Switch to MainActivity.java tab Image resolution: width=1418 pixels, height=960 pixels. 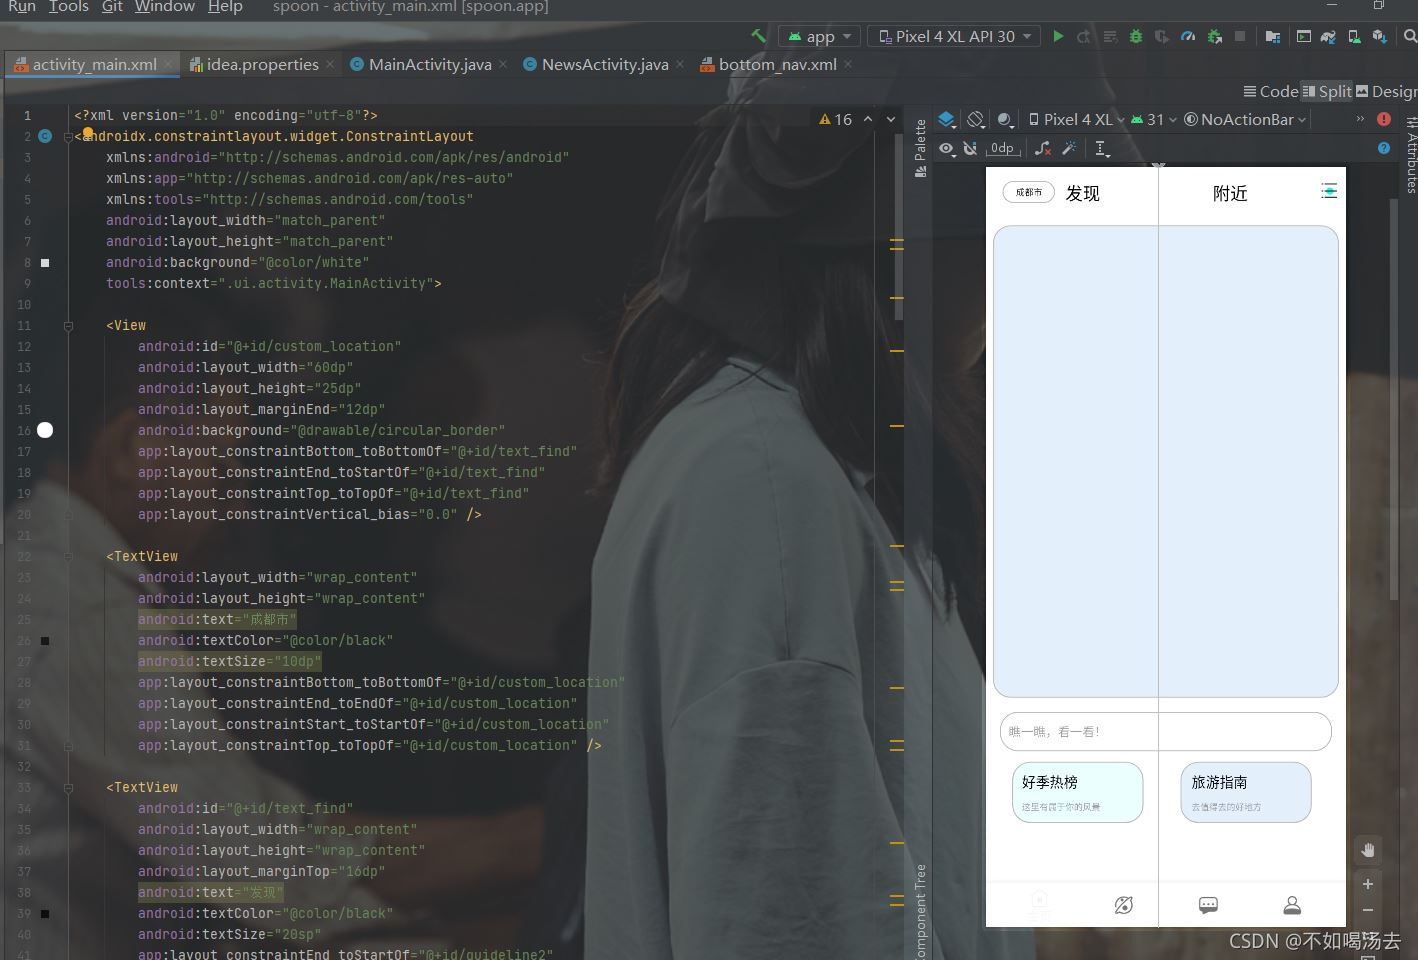429,64
